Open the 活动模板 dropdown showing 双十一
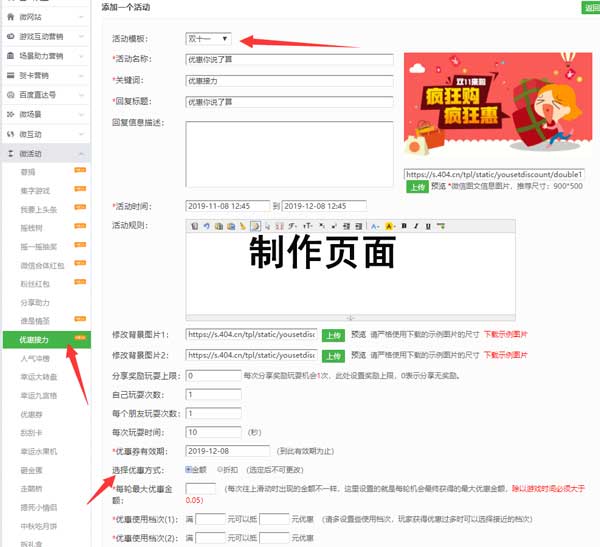The height and width of the screenshot is (547, 600). pos(208,39)
